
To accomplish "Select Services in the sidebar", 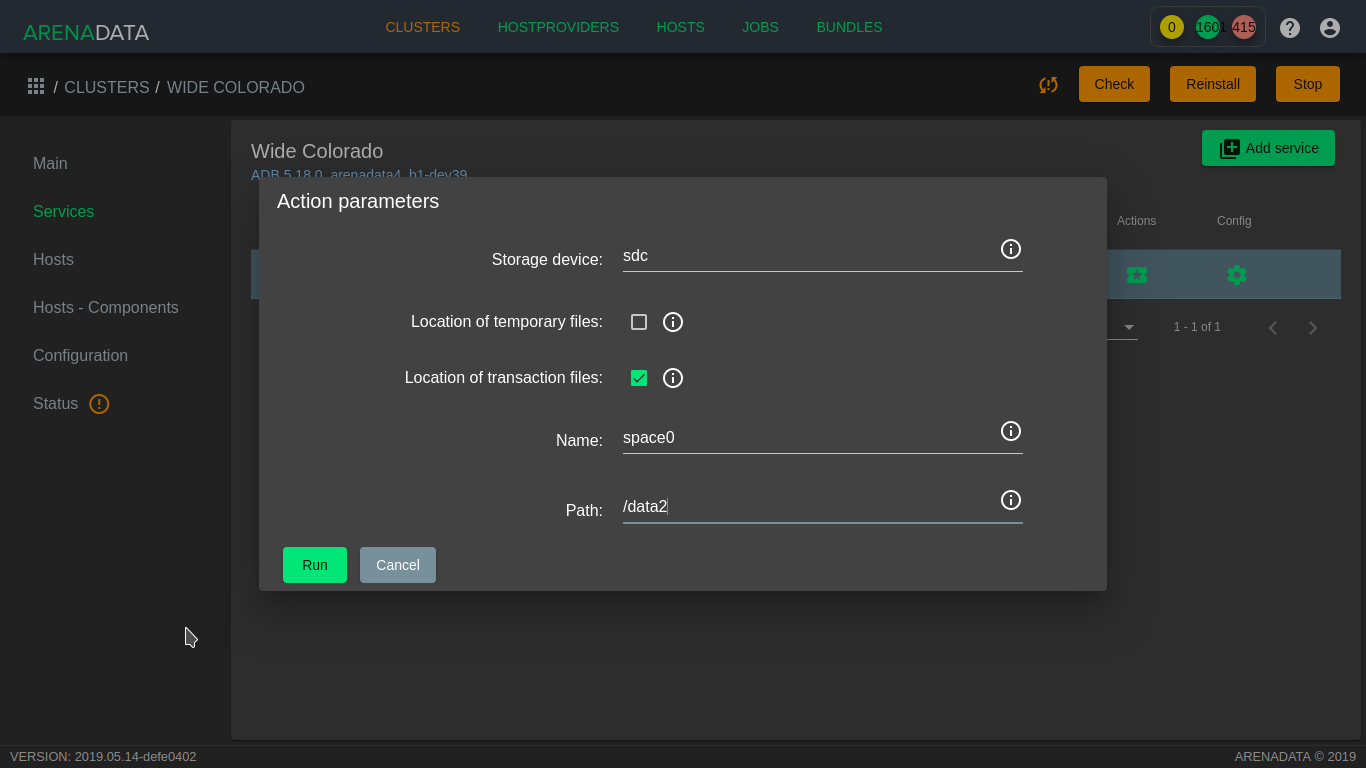I will pyautogui.click(x=63, y=212).
